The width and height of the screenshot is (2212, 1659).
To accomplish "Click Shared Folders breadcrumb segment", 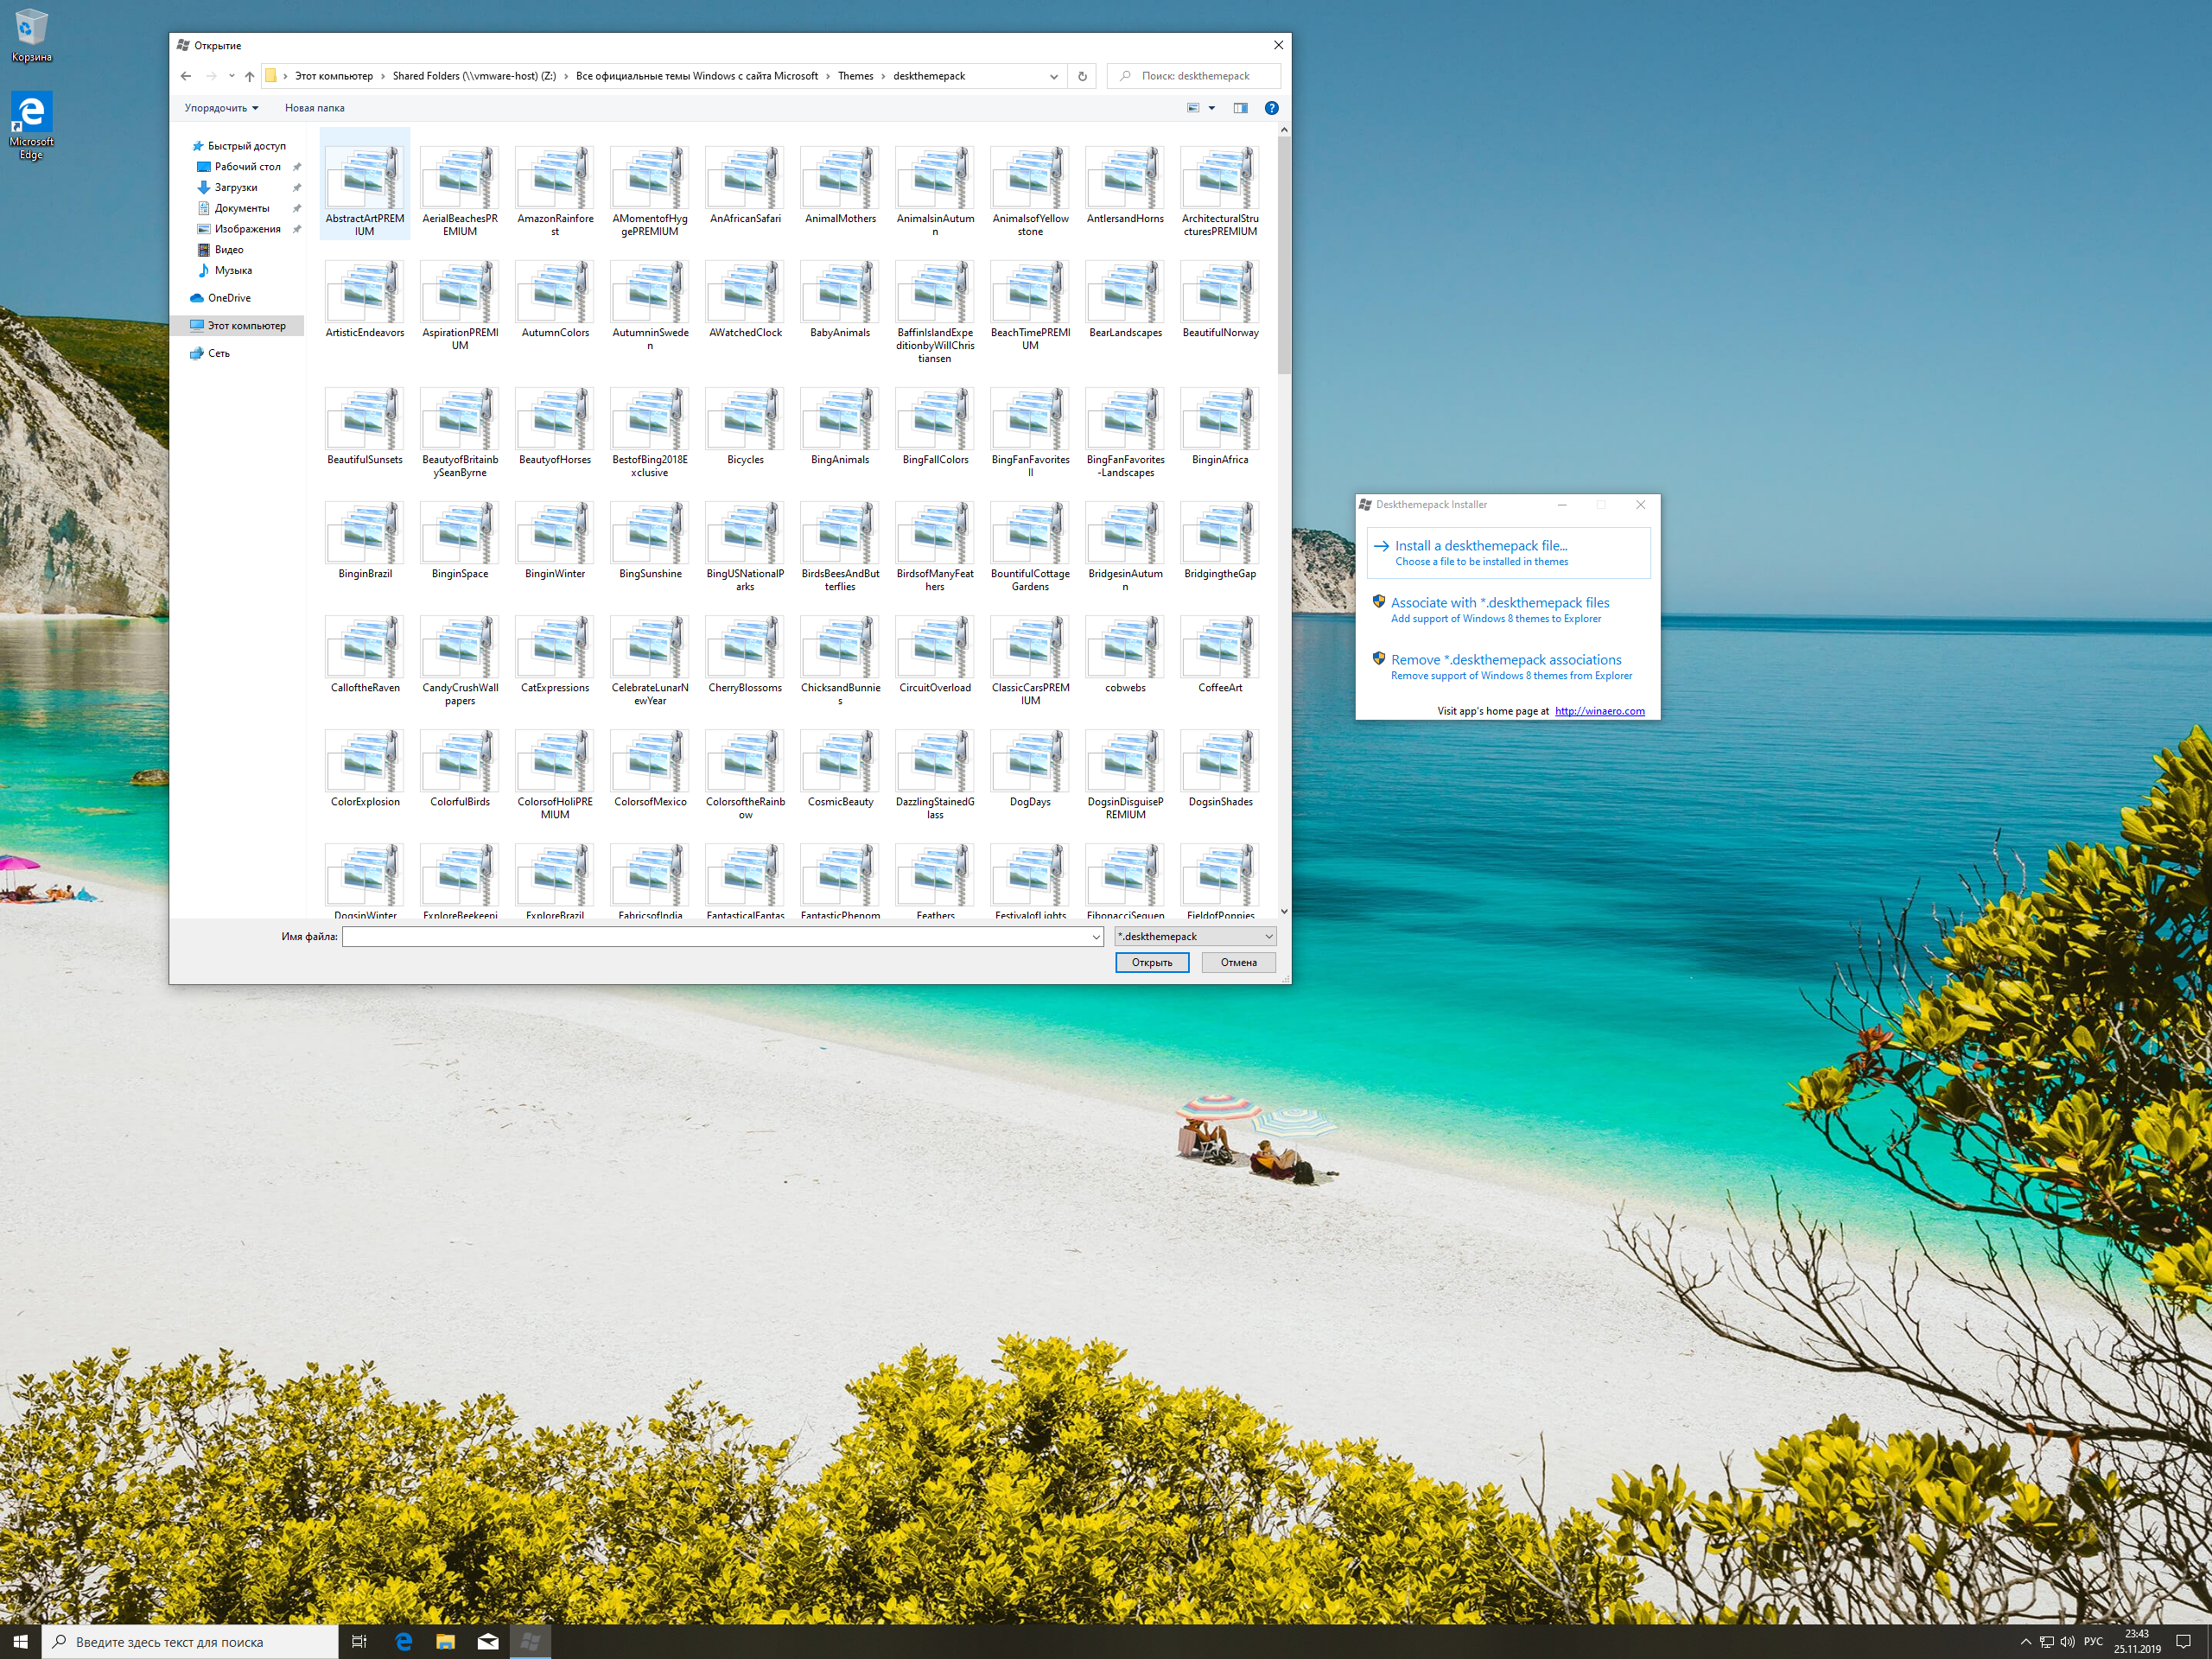I will click(x=474, y=76).
